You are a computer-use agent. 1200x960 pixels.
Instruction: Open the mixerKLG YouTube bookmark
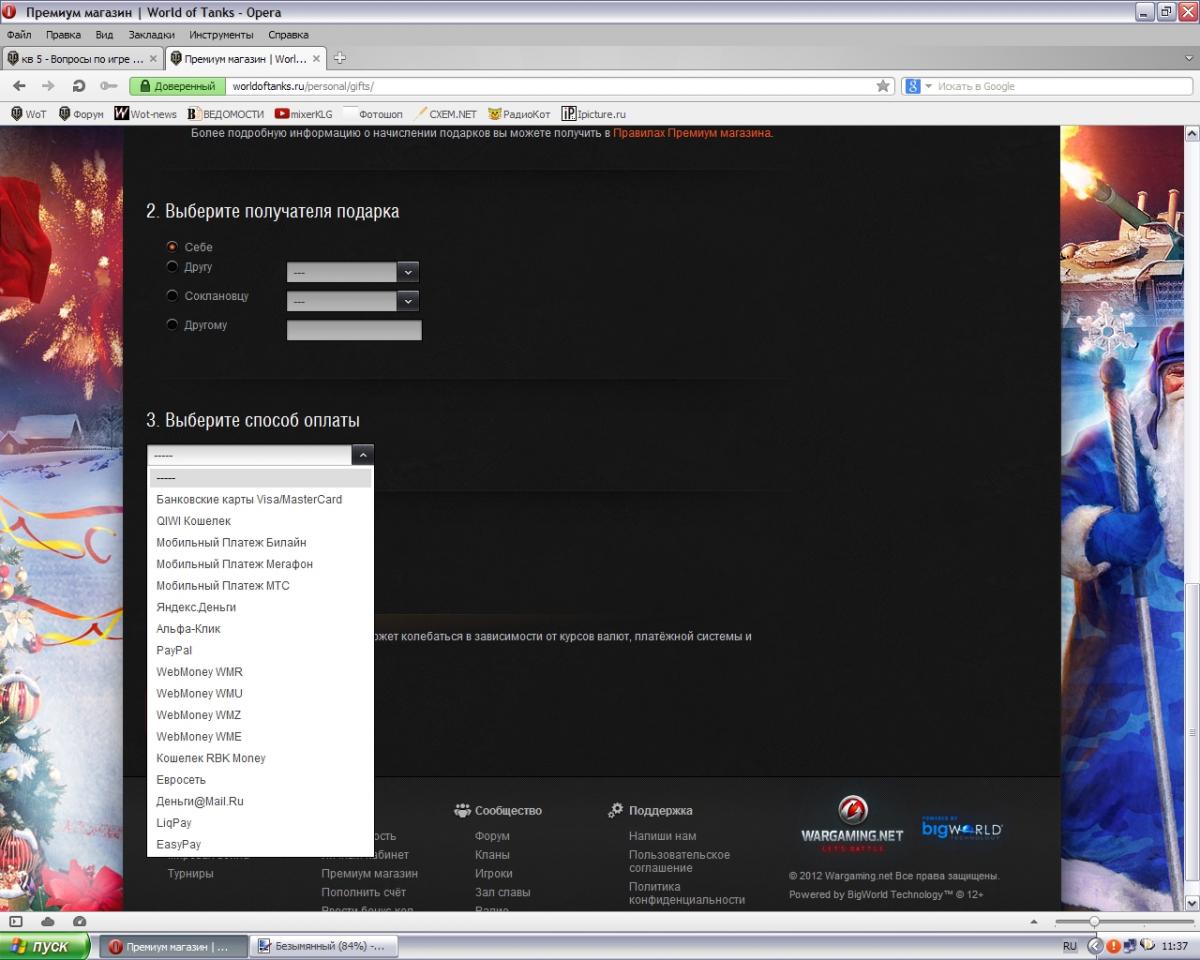click(x=304, y=114)
